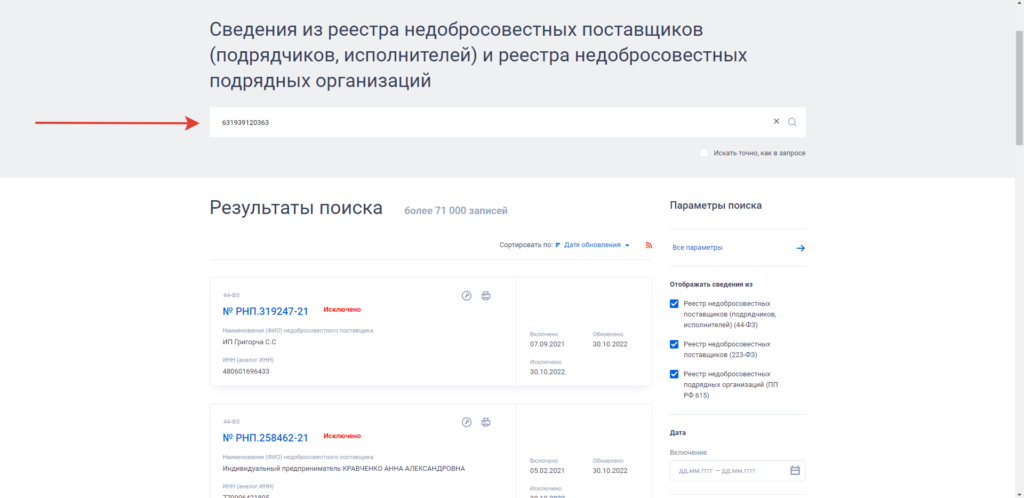
Task: Open the calendar icon in Включение date field
Action: coord(795,471)
